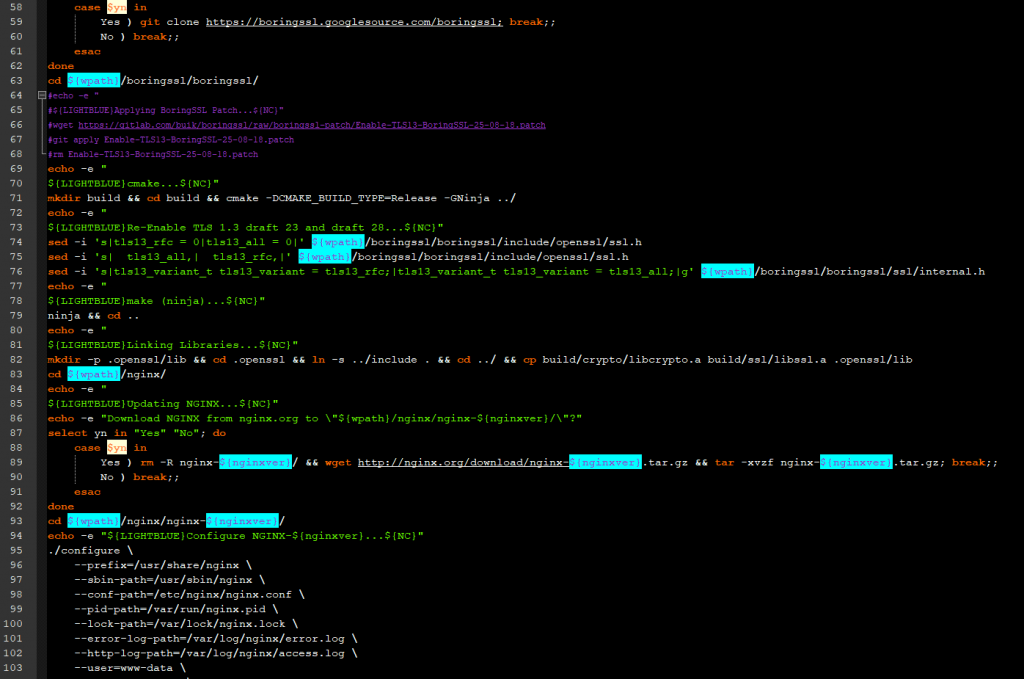Click line number 58 in the gutter

click(x=15, y=7)
